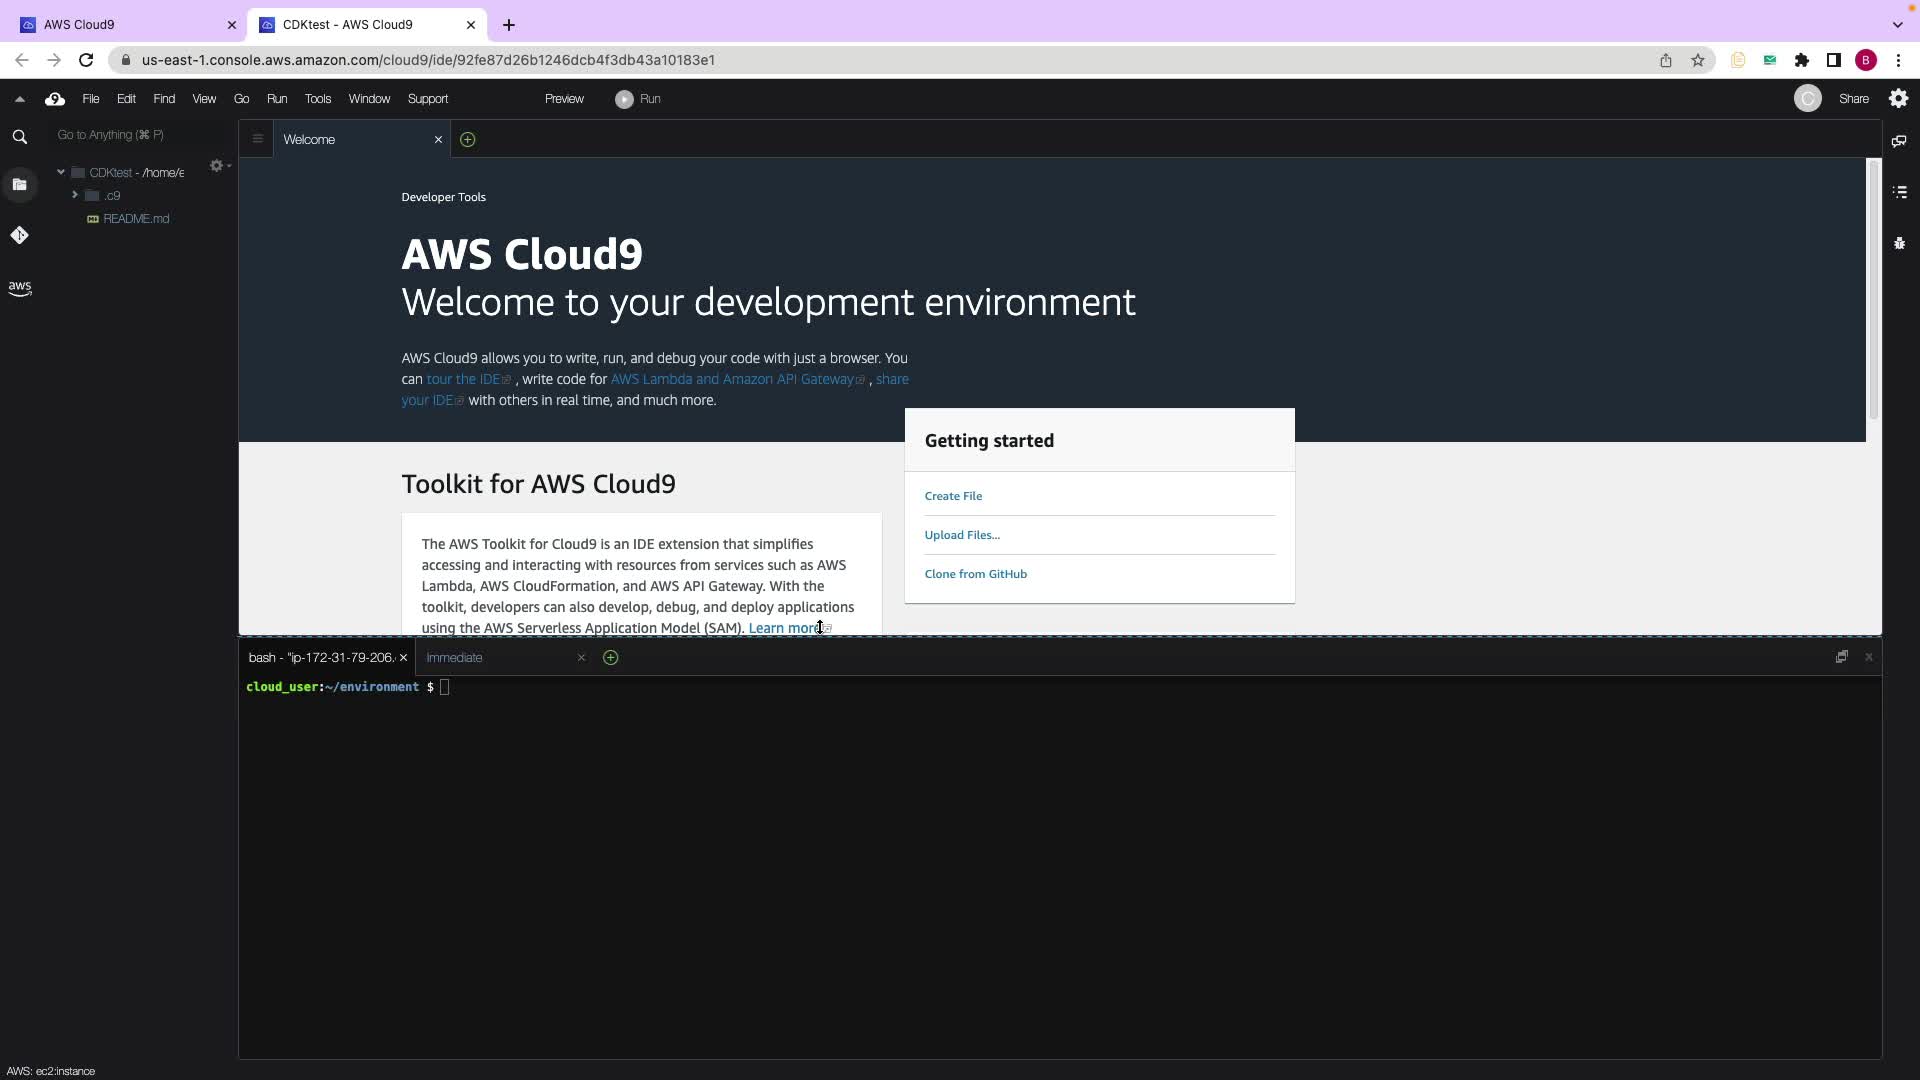The image size is (1920, 1080).
Task: Open the Source Control git panel icon
Action: coord(19,235)
